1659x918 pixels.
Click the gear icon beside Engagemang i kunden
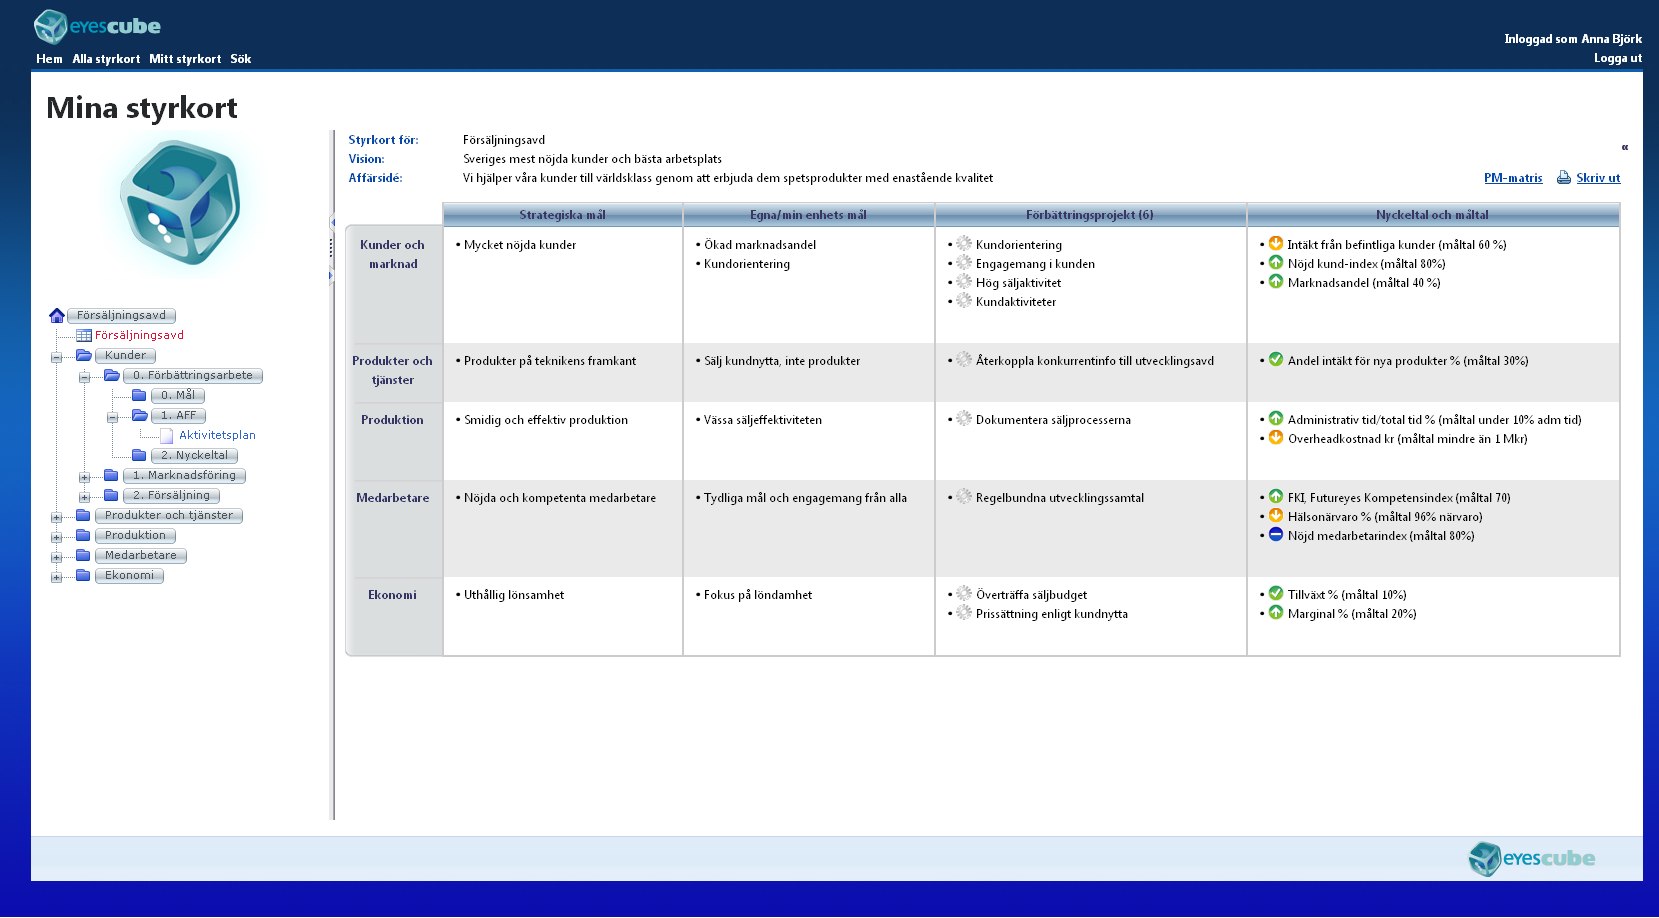tap(964, 263)
